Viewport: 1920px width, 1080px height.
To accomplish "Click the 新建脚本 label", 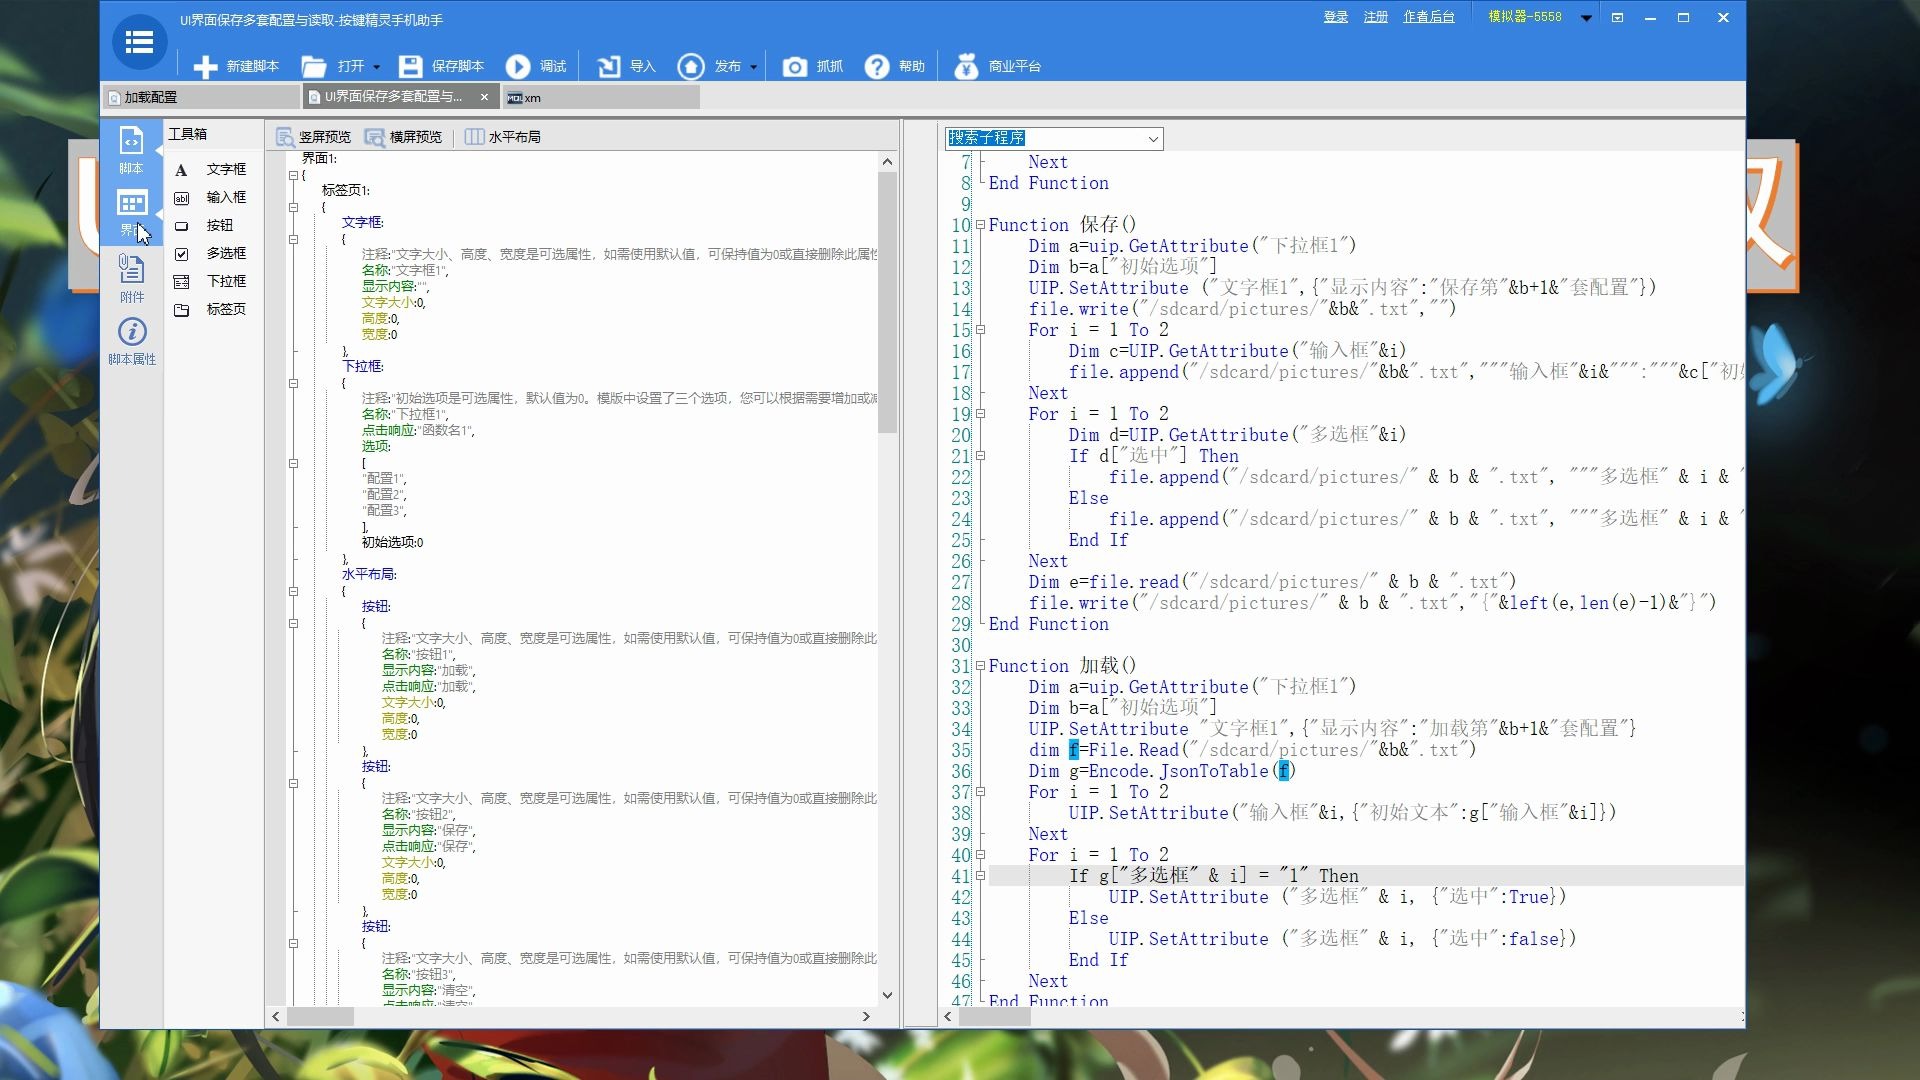I will pos(252,67).
